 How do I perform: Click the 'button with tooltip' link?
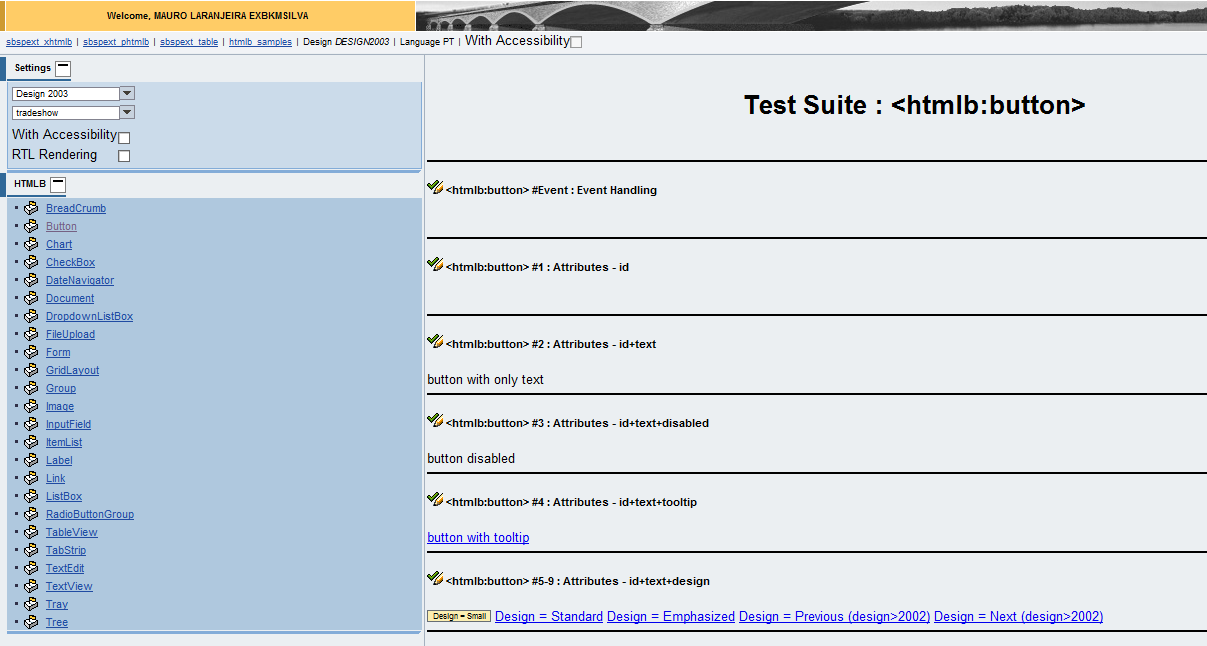(478, 538)
